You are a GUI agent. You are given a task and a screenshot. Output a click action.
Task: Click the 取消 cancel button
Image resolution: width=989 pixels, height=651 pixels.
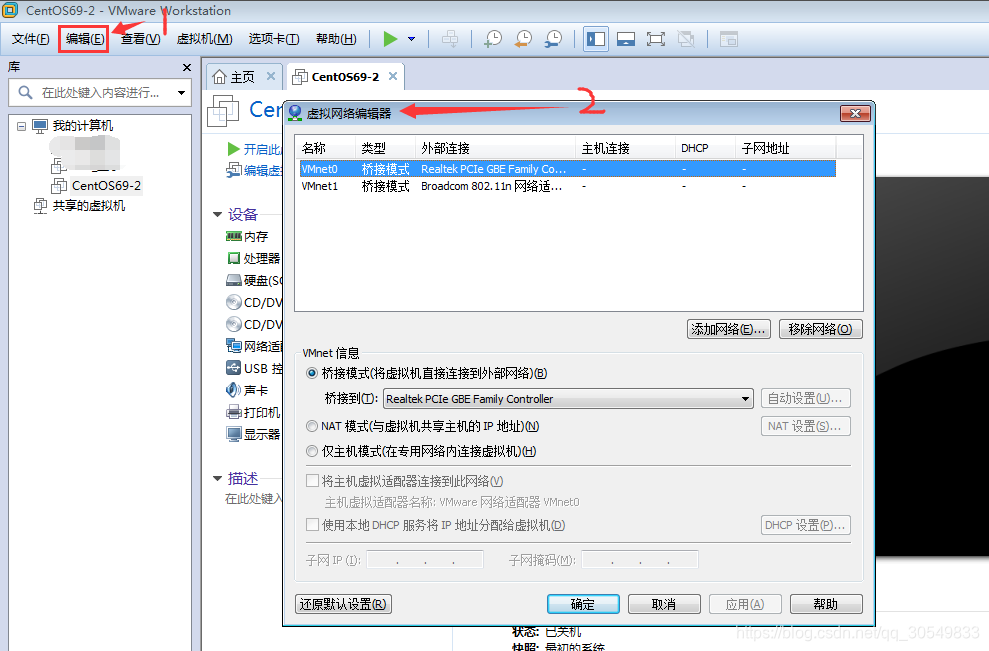pyautogui.click(x=664, y=604)
